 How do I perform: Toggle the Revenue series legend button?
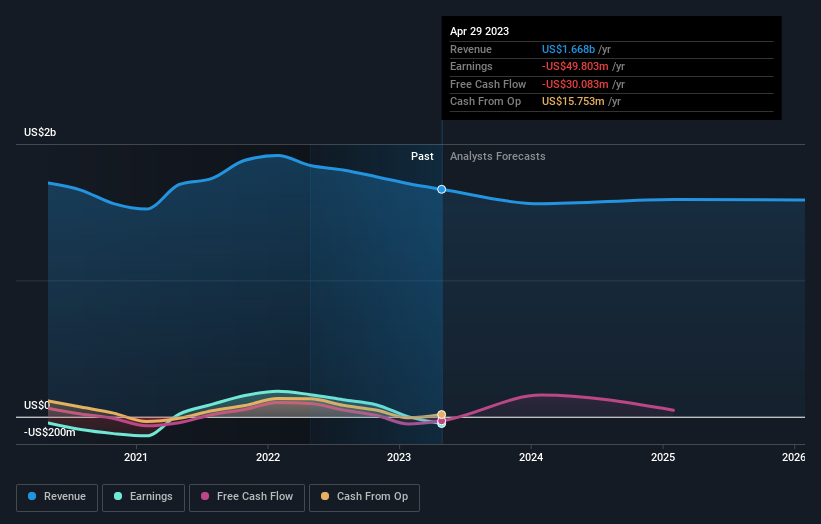57,497
